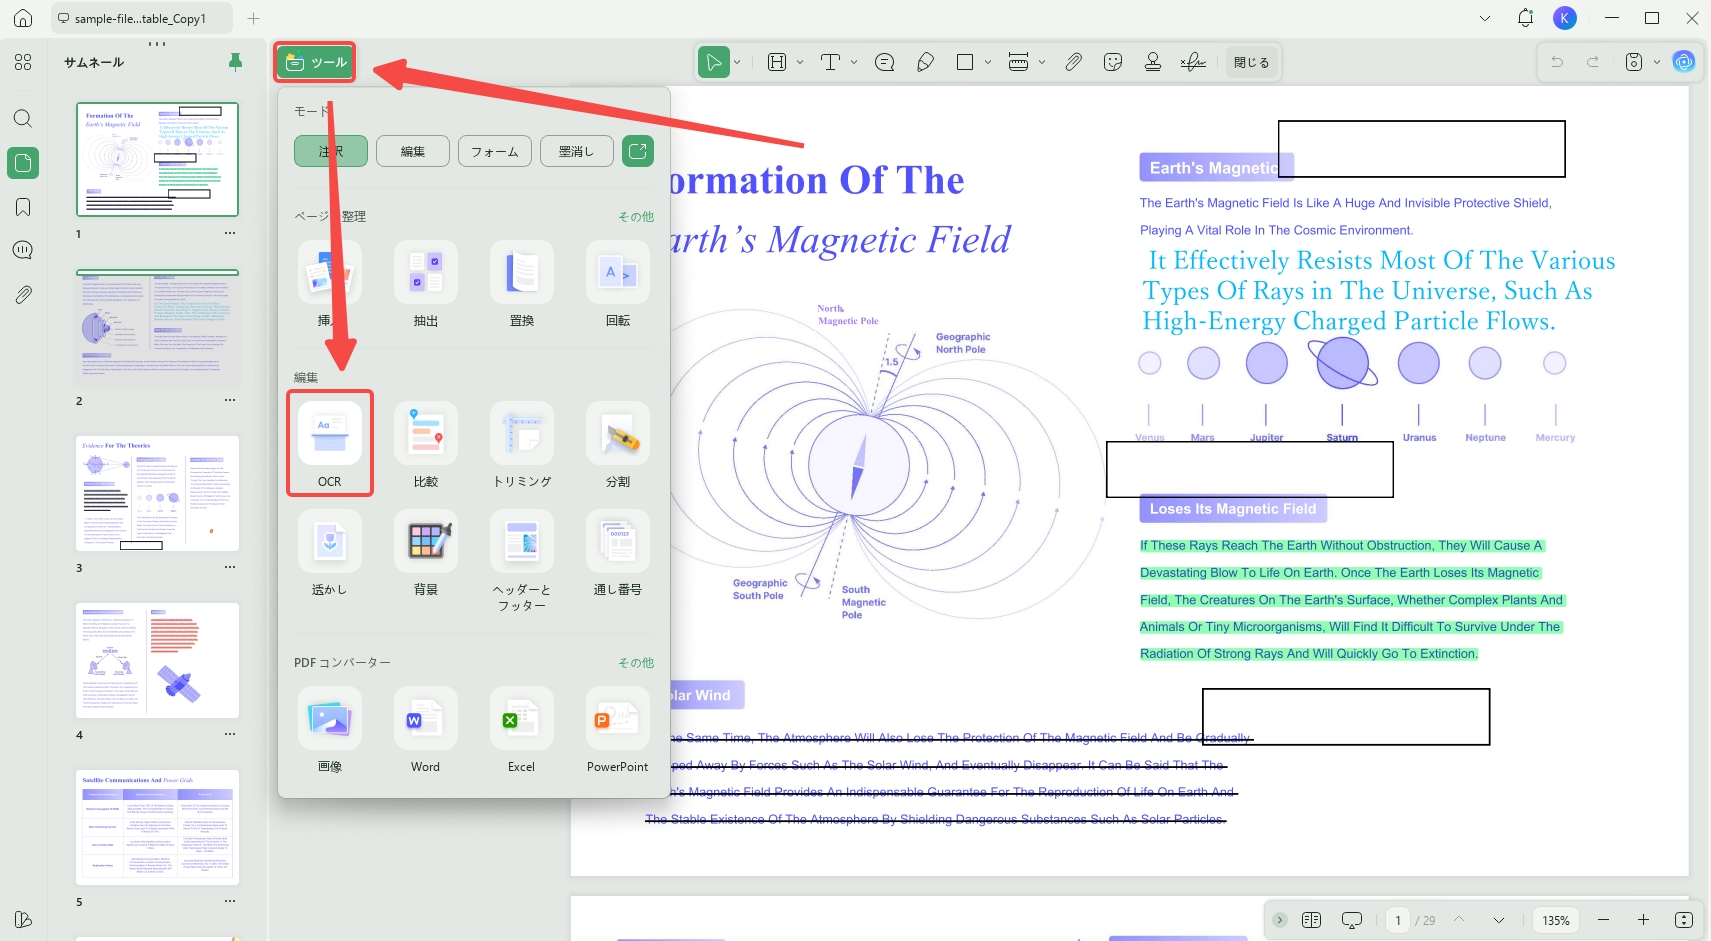Open the bookmarks sidebar icon
Screen dimensions: 1711x941
pos(23,207)
